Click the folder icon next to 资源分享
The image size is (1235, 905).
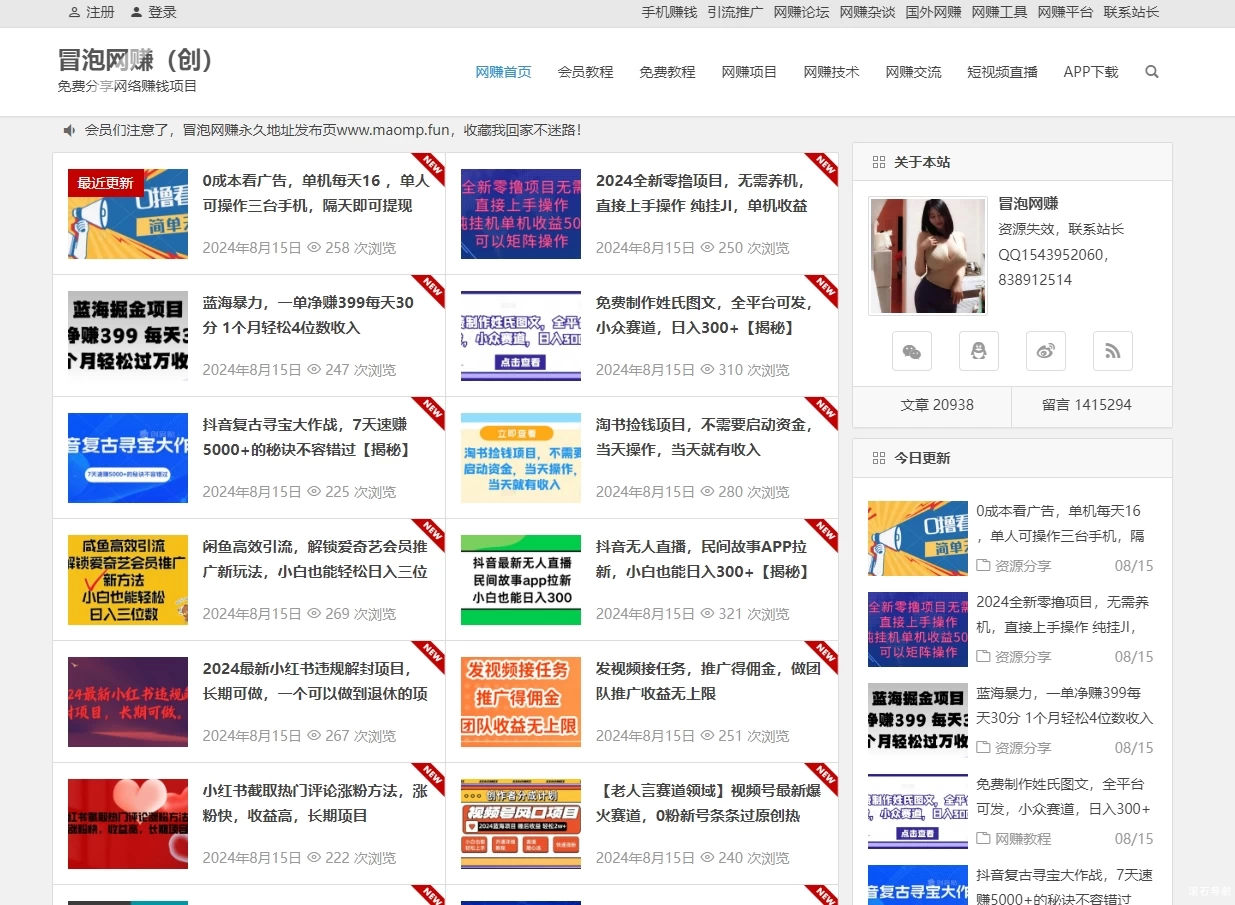tap(983, 565)
